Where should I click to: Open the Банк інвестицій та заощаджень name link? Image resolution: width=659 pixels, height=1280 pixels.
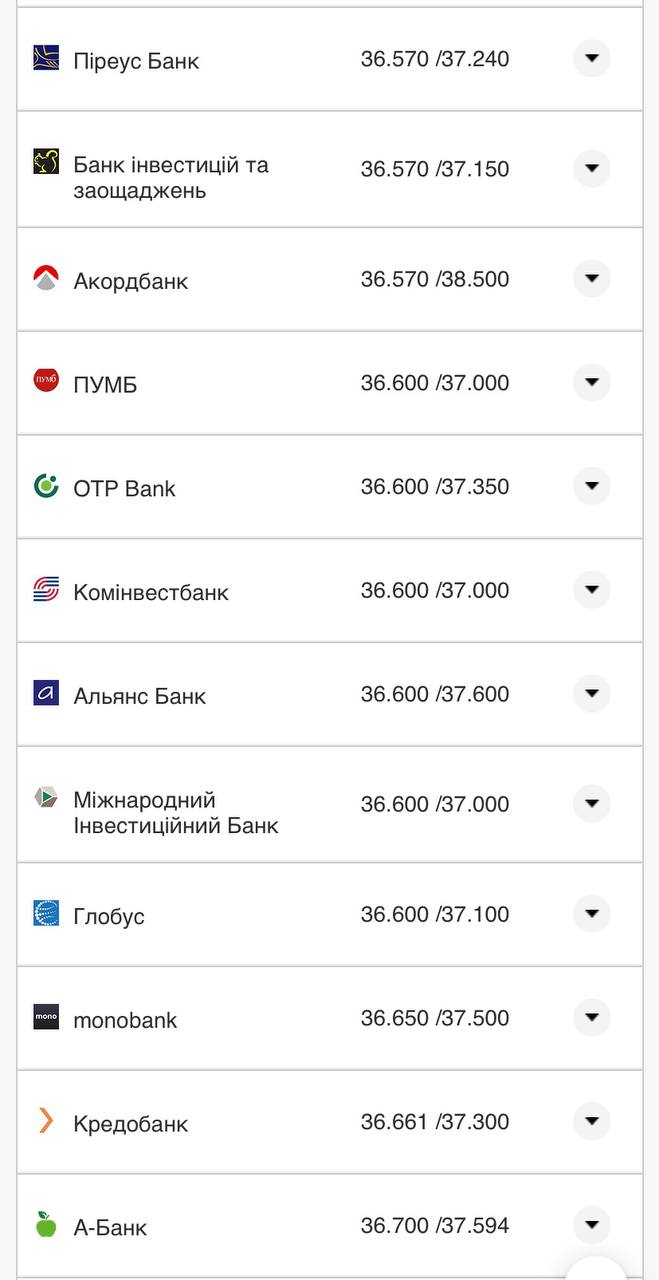click(x=171, y=177)
